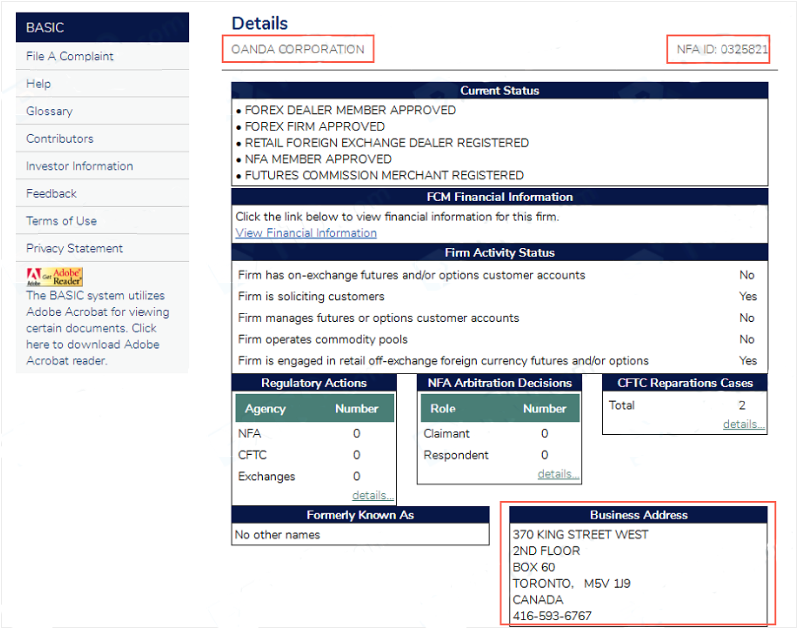Click the Agency column header
The width and height of the screenshot is (802, 634).
(265, 409)
